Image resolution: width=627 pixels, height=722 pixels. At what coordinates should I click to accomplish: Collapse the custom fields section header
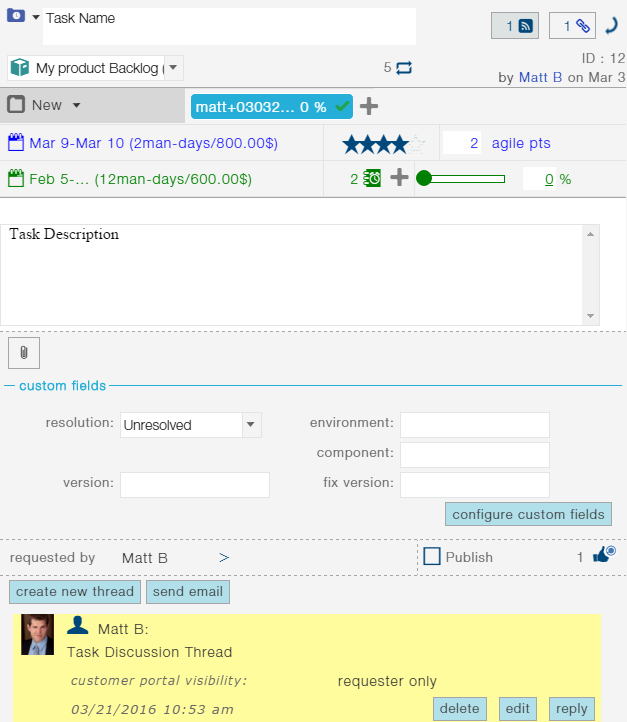62,385
